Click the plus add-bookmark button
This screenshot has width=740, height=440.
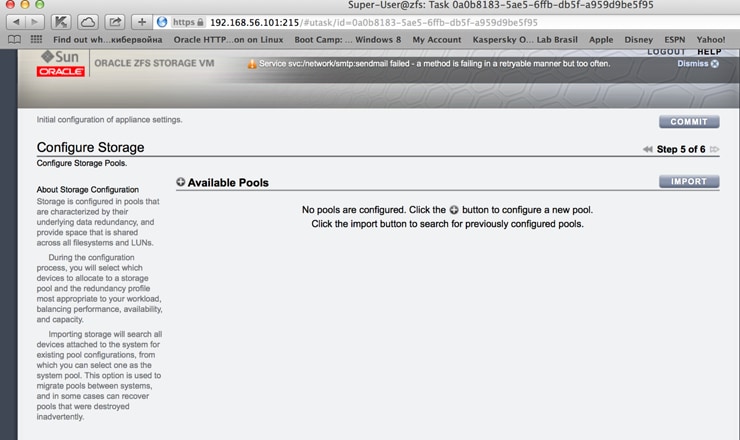tap(142, 22)
